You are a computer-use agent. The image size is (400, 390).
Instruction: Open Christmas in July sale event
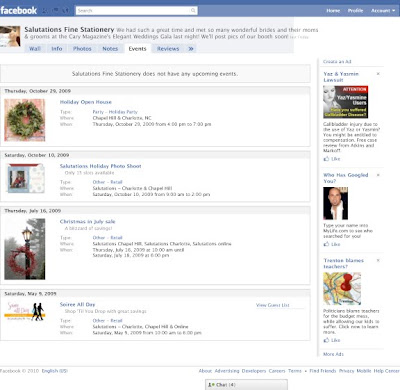tap(87, 221)
